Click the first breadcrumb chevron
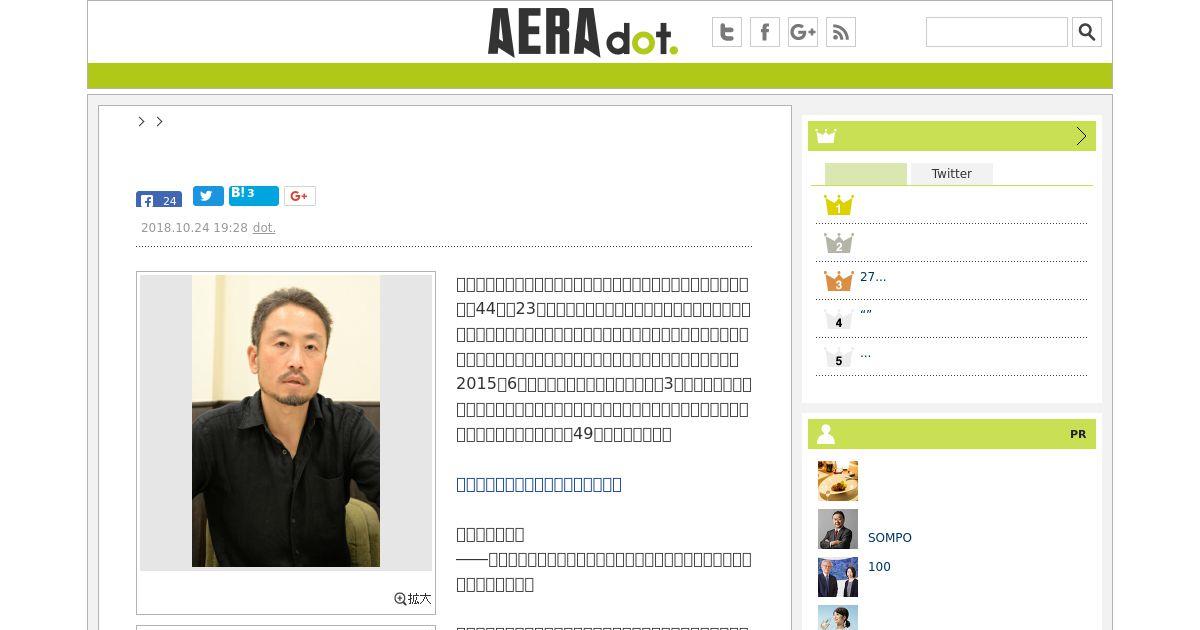The width and height of the screenshot is (1200, 630). click(x=142, y=121)
